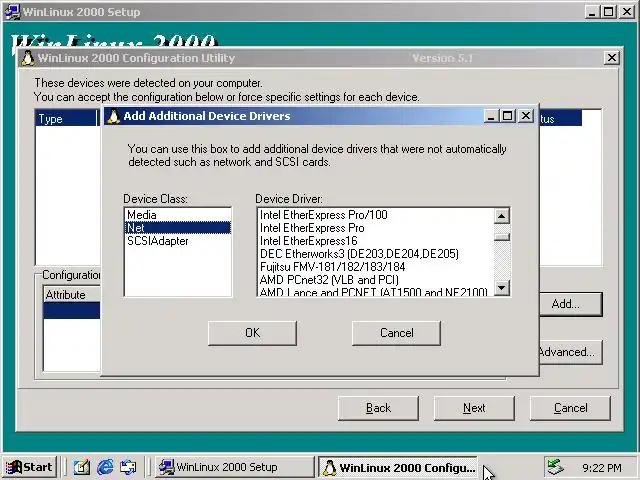The height and width of the screenshot is (480, 640).
Task: Click the driver list scrollbar thumb
Action: point(502,237)
